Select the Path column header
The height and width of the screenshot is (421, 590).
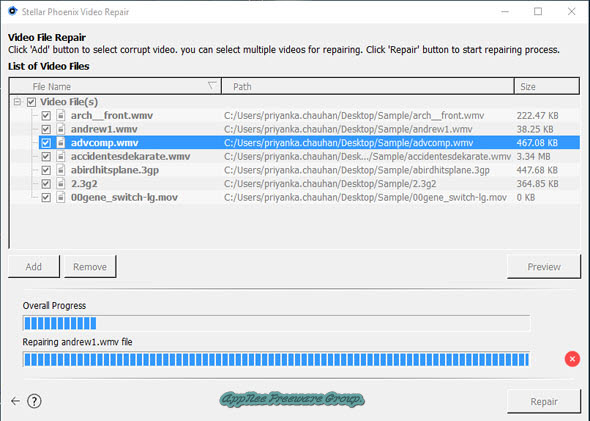pyautogui.click(x=368, y=86)
